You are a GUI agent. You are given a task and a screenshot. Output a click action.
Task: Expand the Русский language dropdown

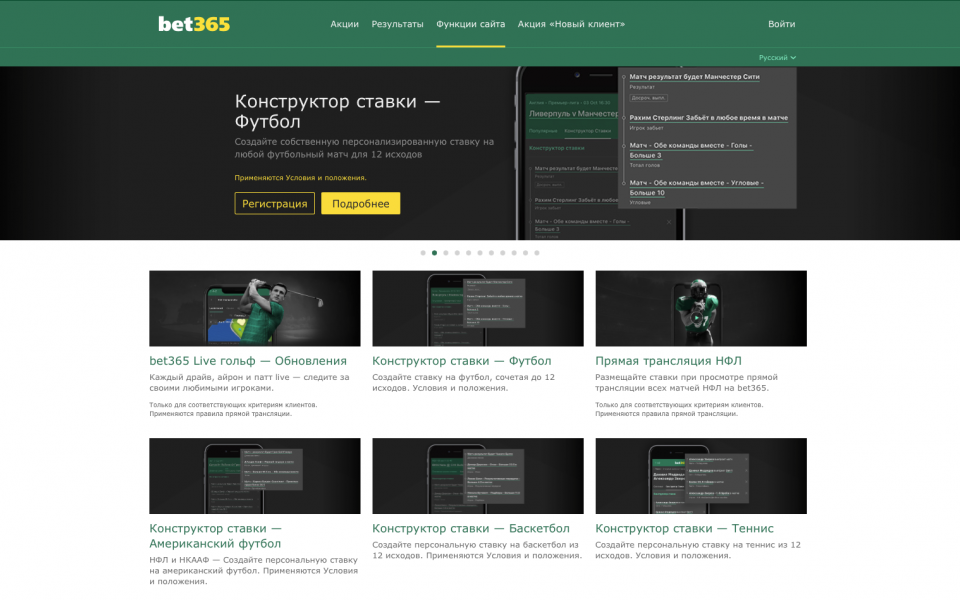pos(777,58)
